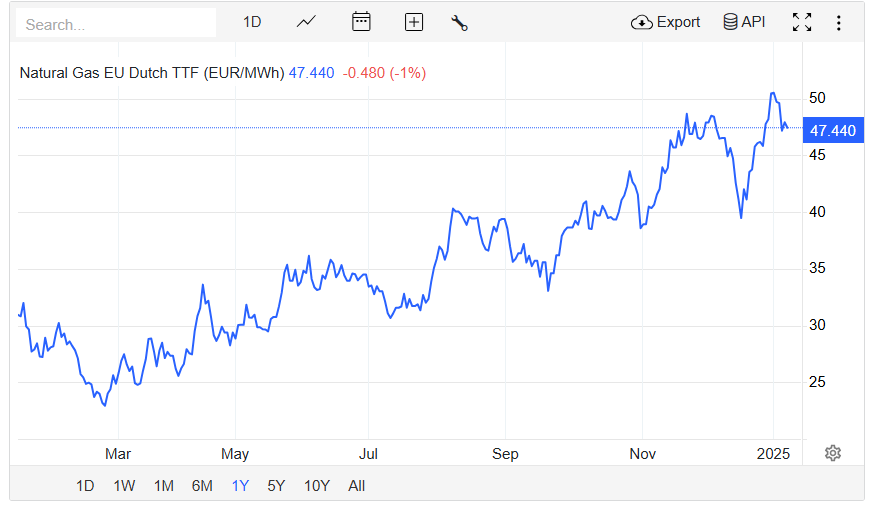Select the 1W time range
This screenshot has height=508, width=871.
(125, 486)
